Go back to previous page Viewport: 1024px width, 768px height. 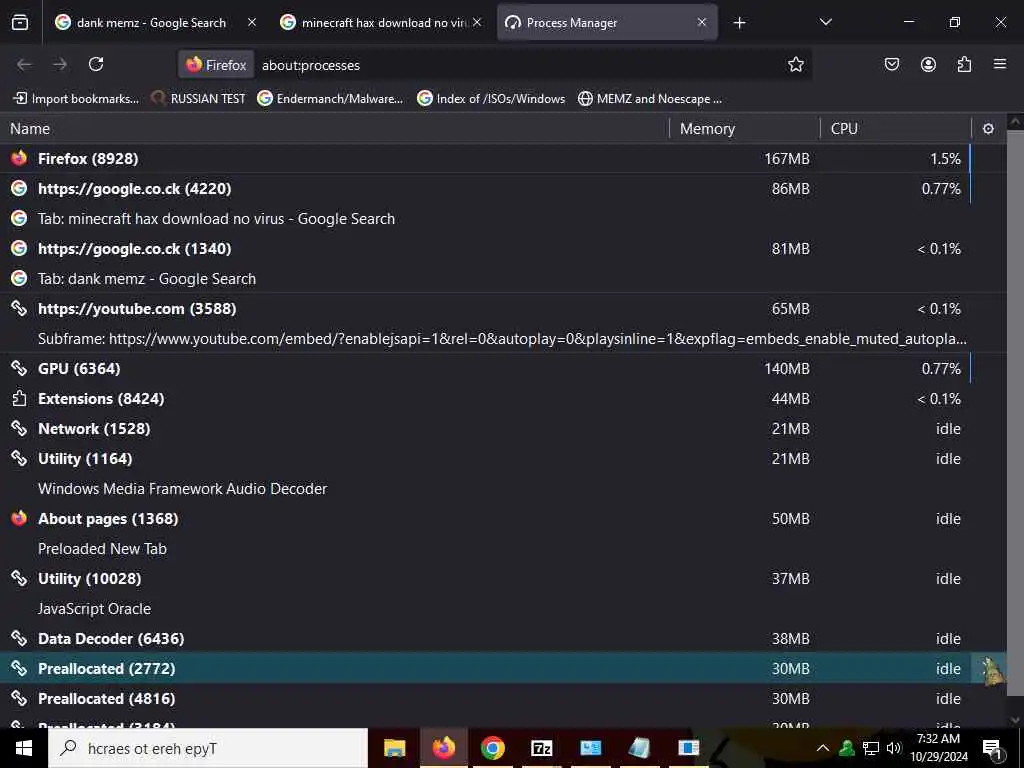(x=24, y=64)
